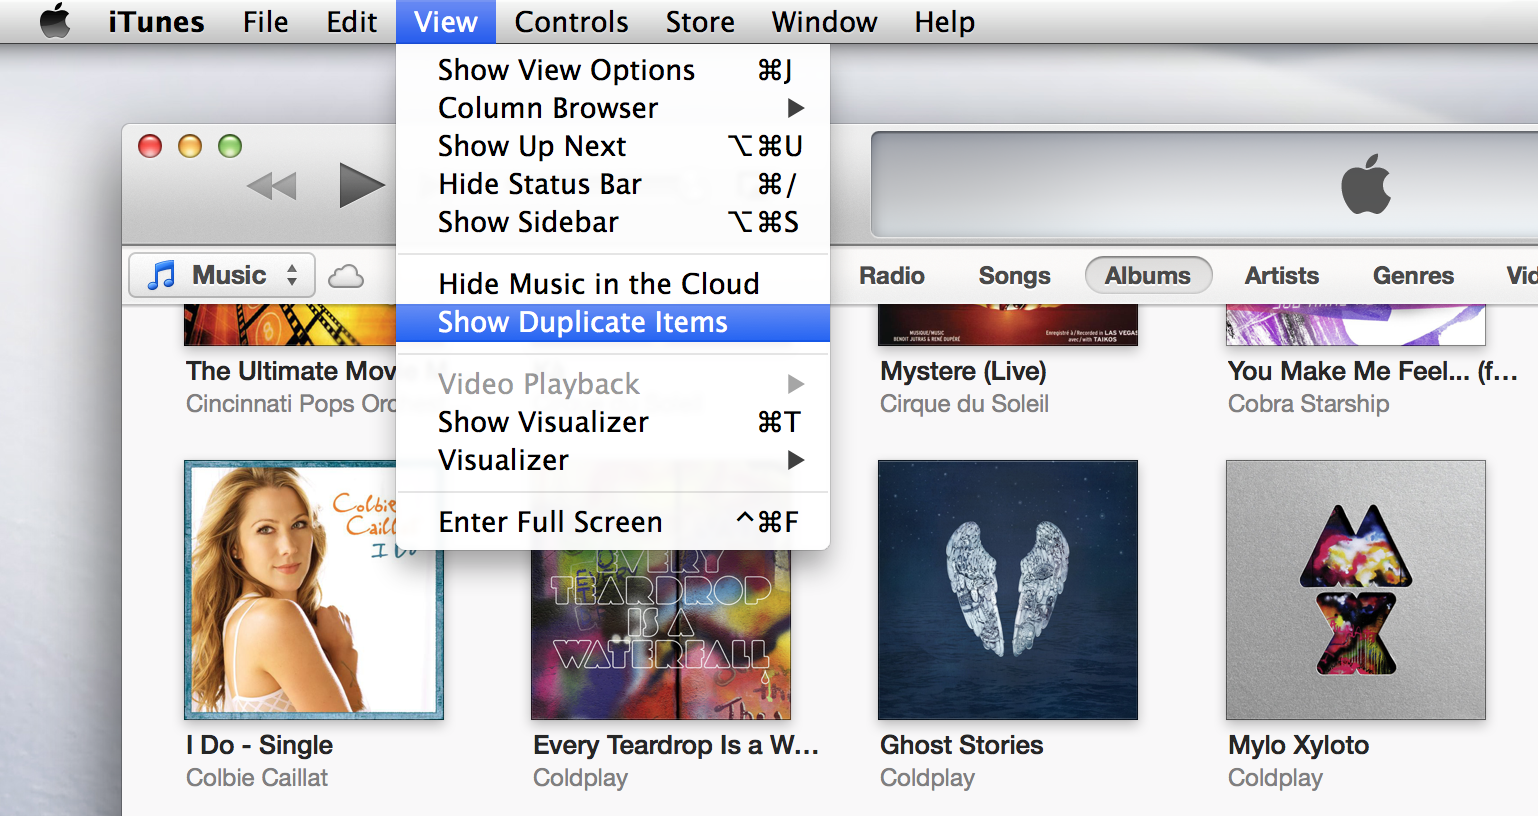Click the Ghost Stories album title
The width and height of the screenshot is (1538, 816).
point(961,746)
